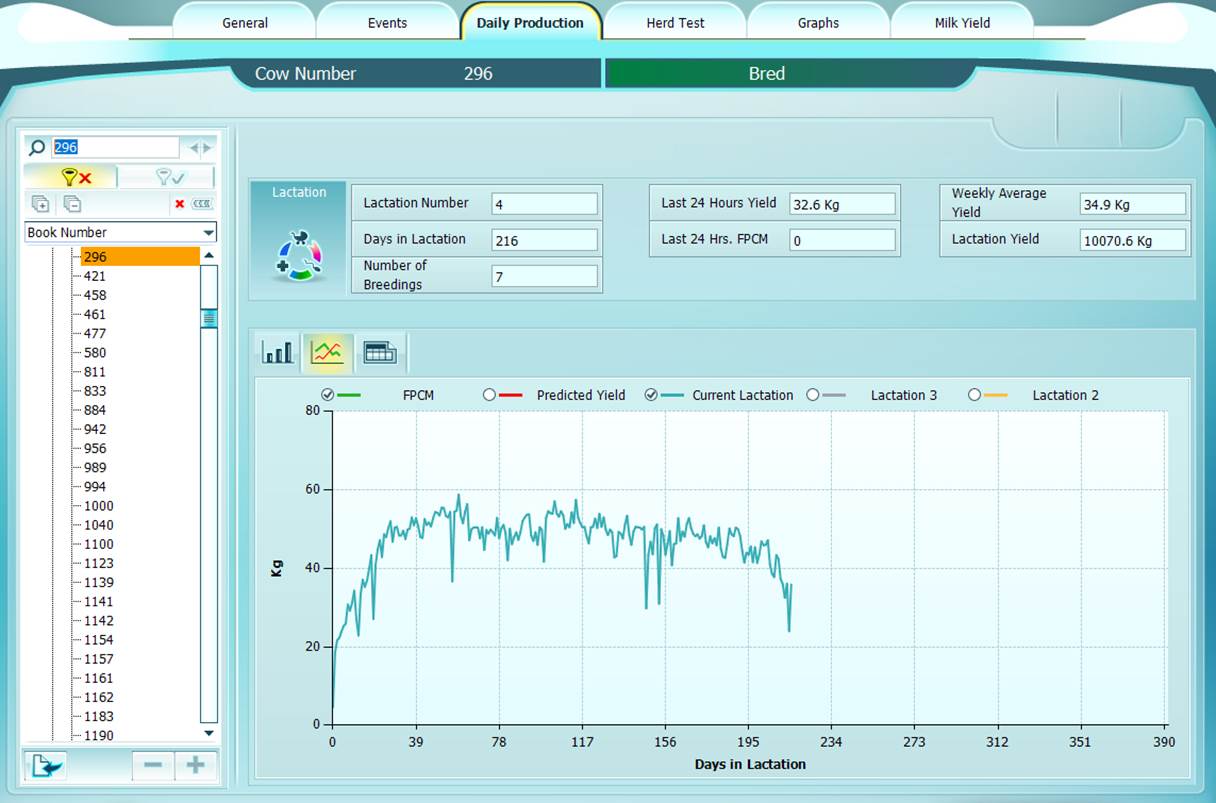Click the magnifier search icon
This screenshot has height=803, width=1216.
coord(37,148)
